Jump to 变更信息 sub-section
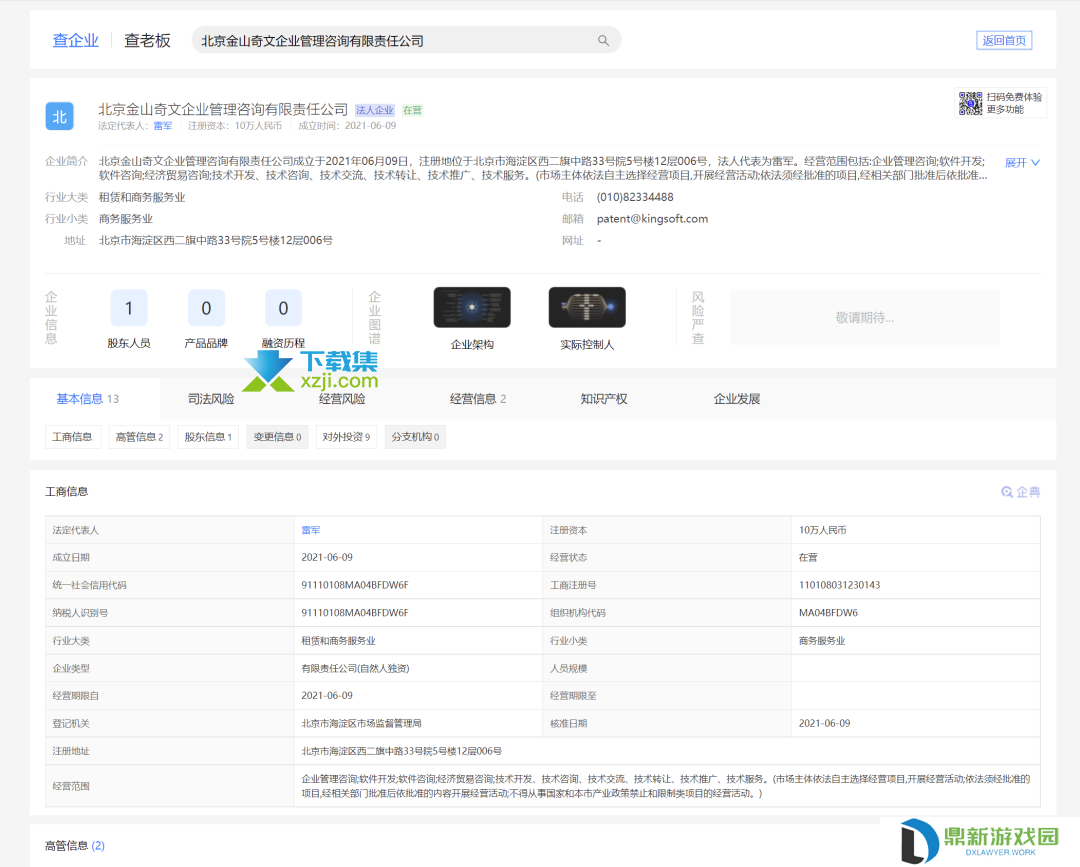 277,437
